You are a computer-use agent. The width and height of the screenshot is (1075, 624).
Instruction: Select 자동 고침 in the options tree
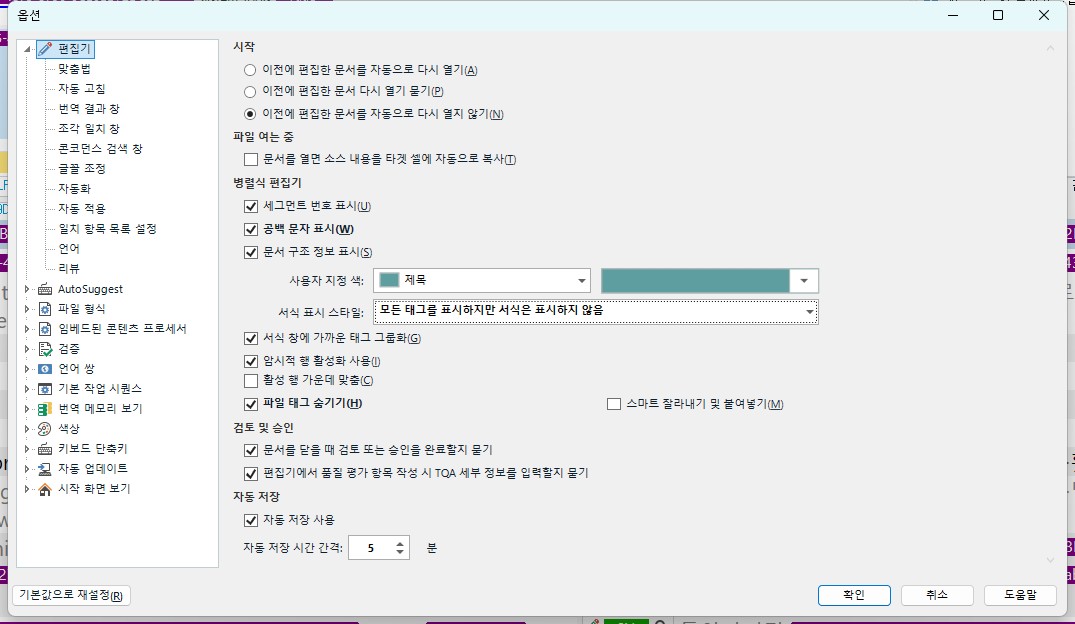81,88
